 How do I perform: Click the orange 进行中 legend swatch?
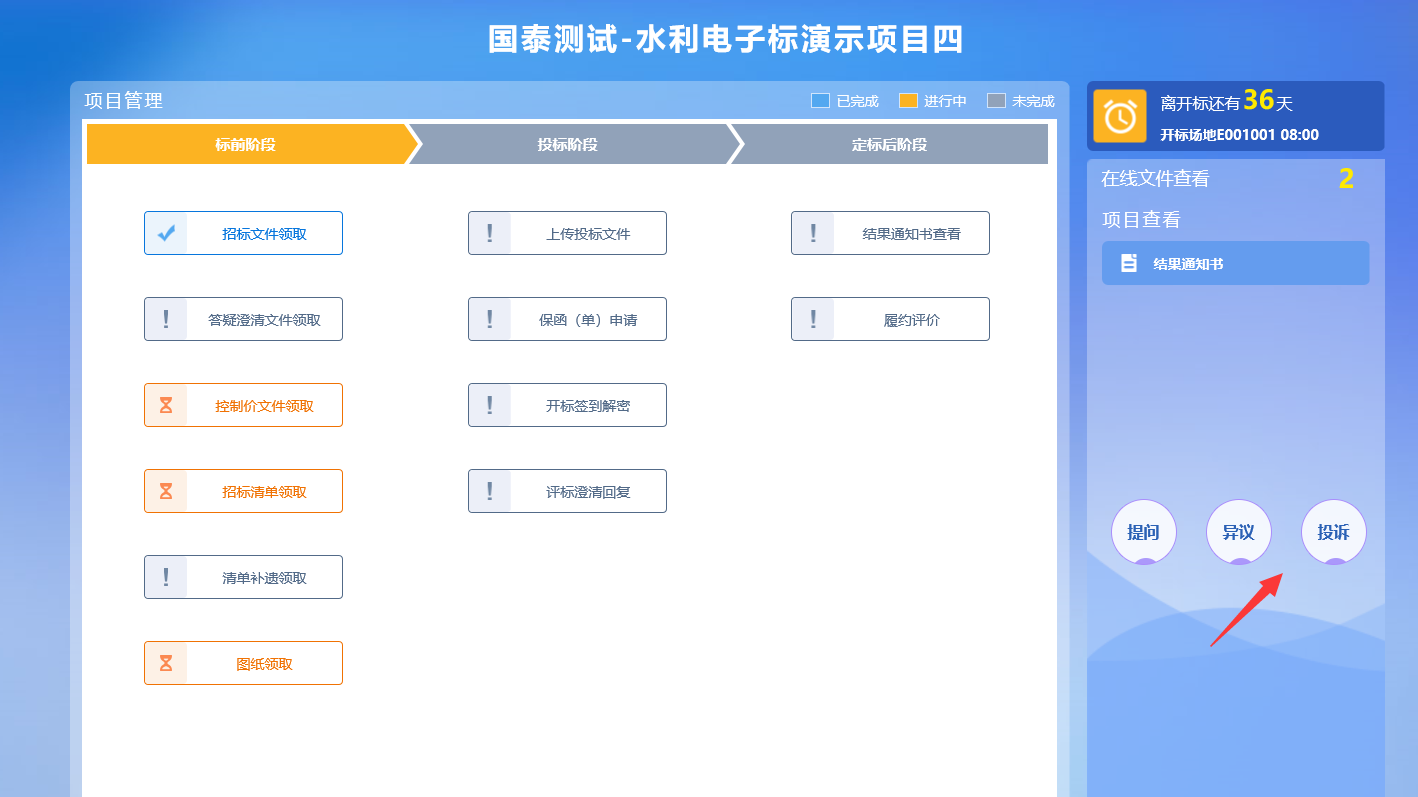pos(908,101)
